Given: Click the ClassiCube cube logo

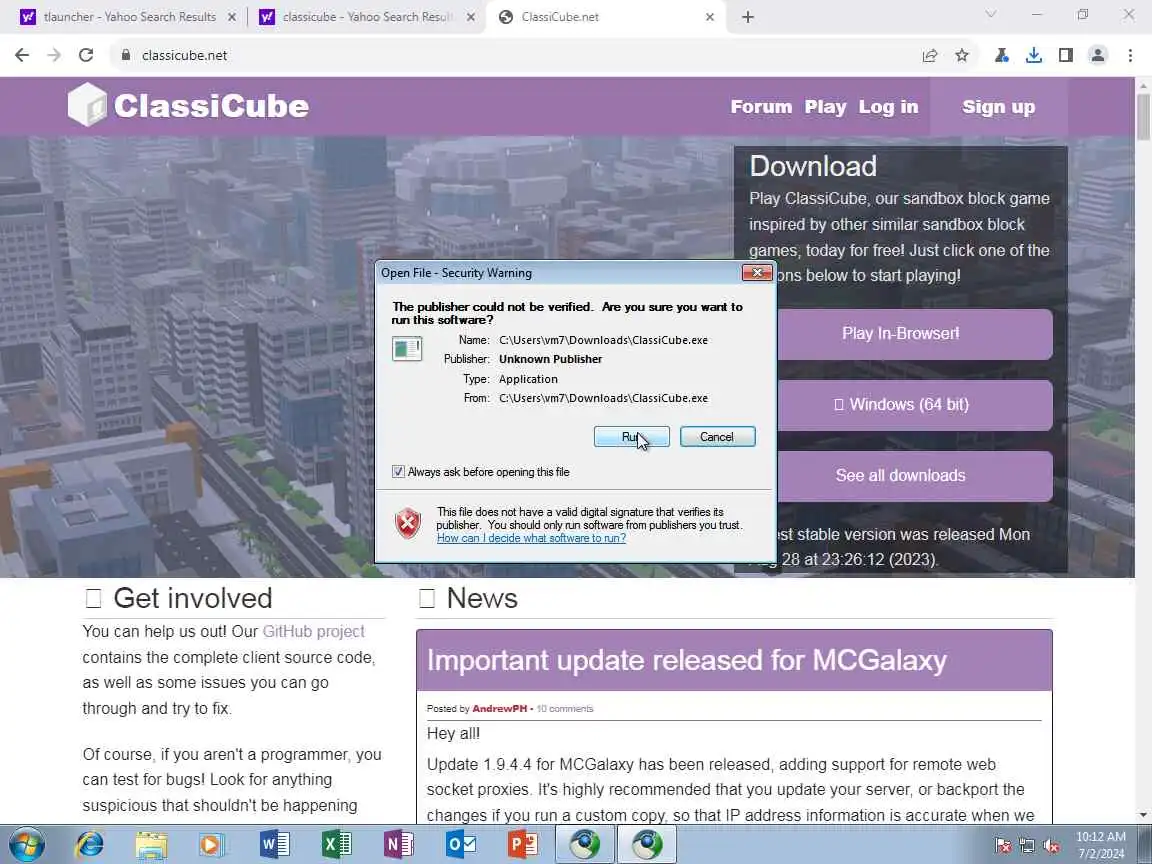Looking at the screenshot, I should coord(87,104).
